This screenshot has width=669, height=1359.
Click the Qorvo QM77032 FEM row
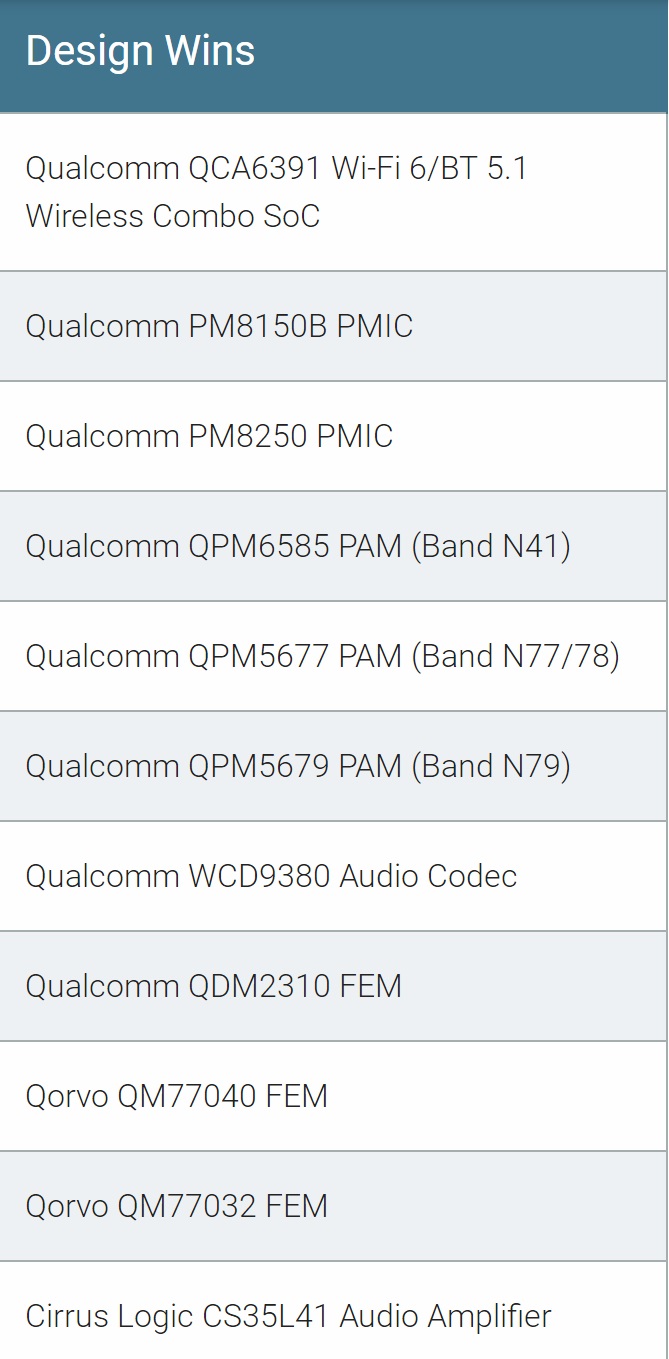point(176,1206)
